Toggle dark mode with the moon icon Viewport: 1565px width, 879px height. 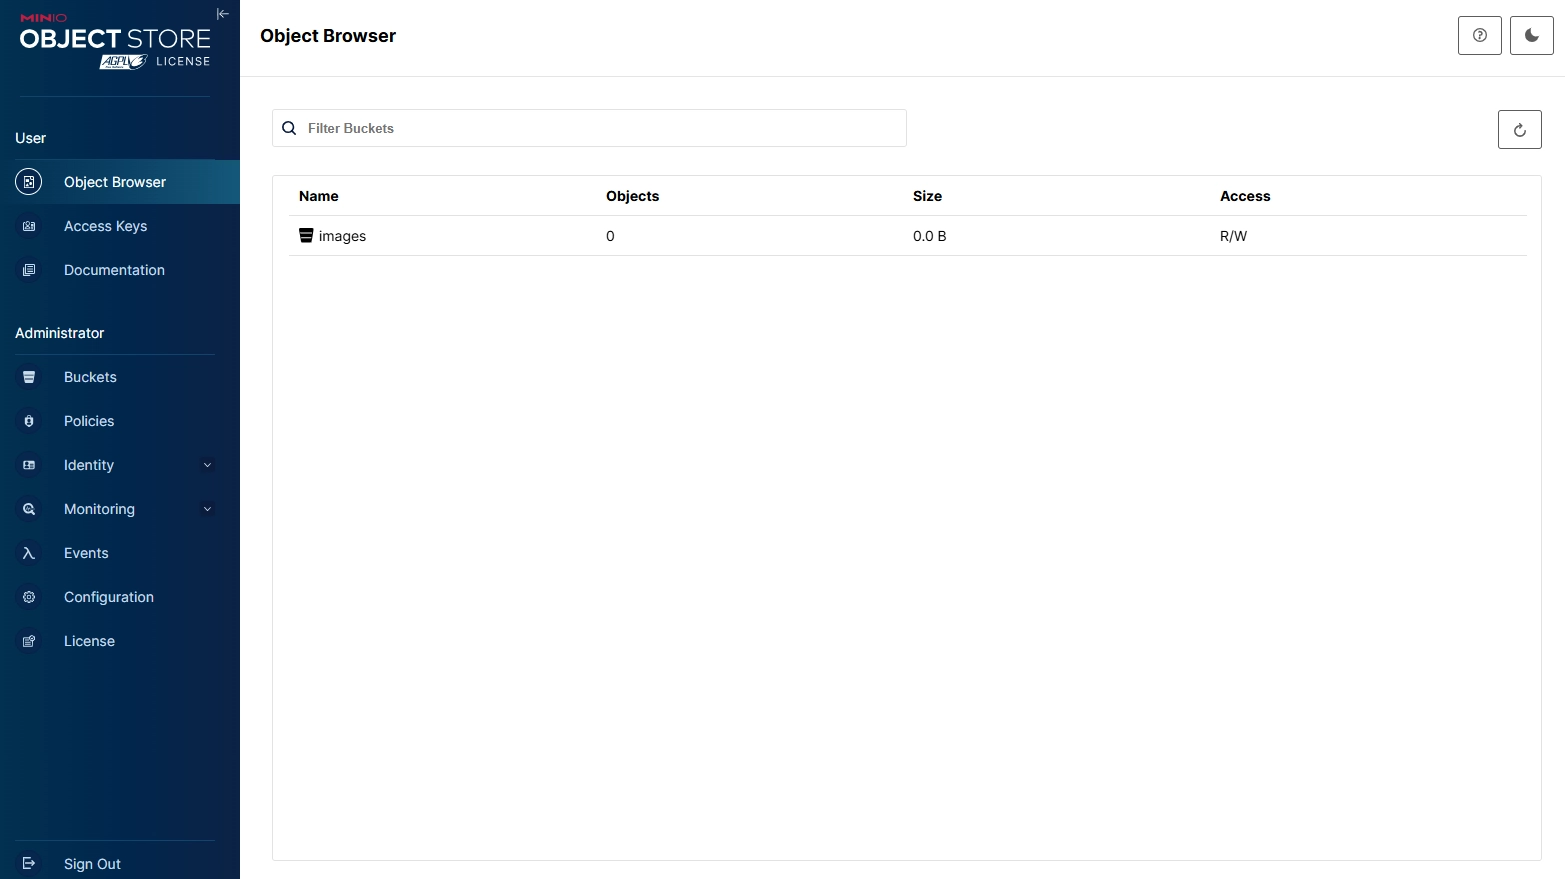tap(1531, 36)
